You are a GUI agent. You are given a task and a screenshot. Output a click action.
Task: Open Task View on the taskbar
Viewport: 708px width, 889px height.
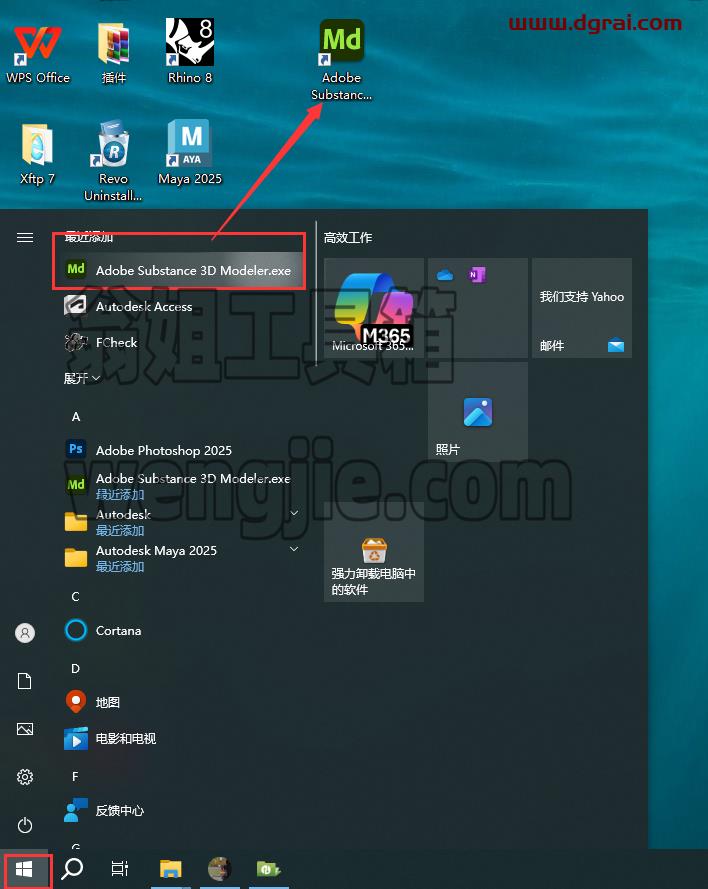[120, 869]
